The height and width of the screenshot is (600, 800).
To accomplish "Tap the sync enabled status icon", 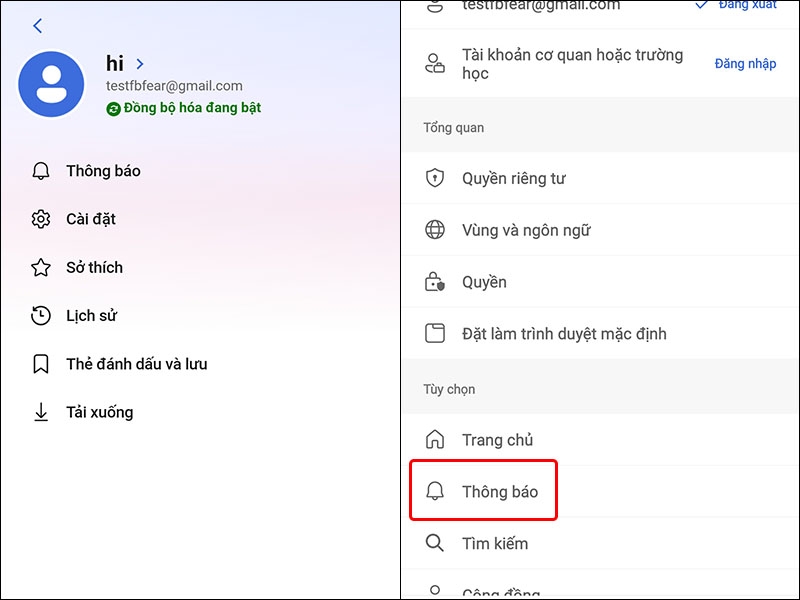I will (x=113, y=109).
